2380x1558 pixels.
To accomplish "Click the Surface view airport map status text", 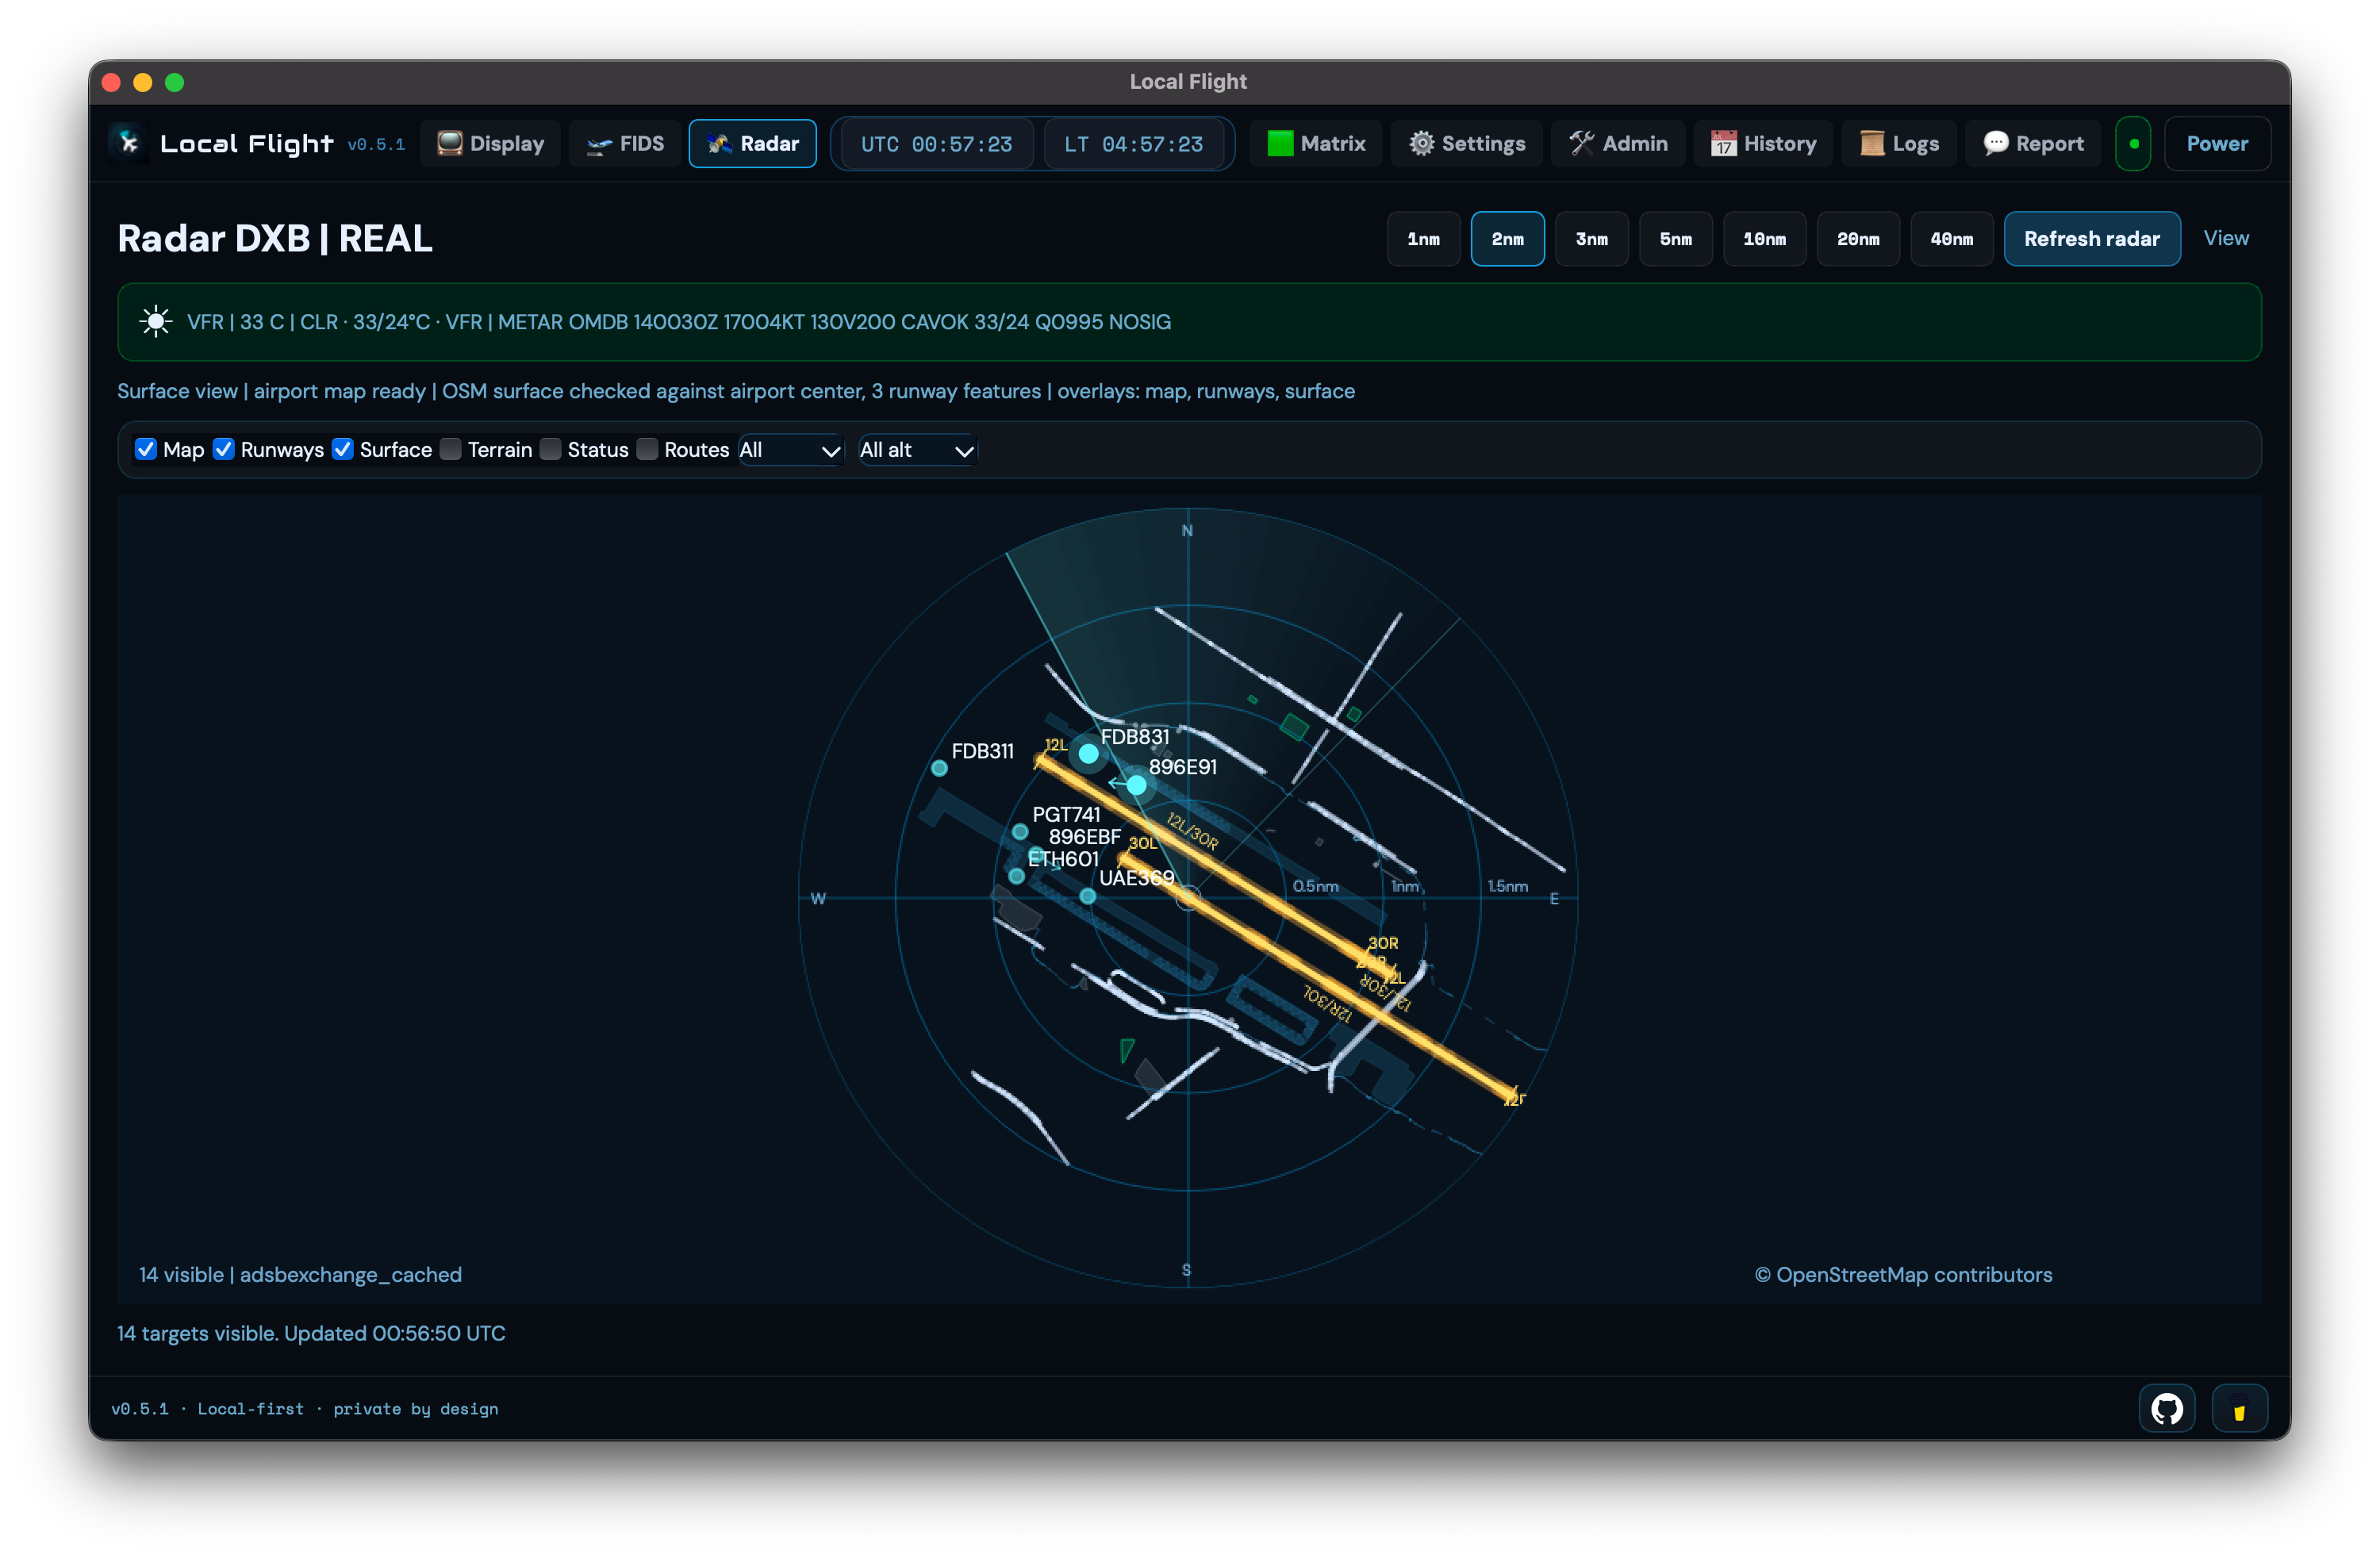I will [736, 391].
